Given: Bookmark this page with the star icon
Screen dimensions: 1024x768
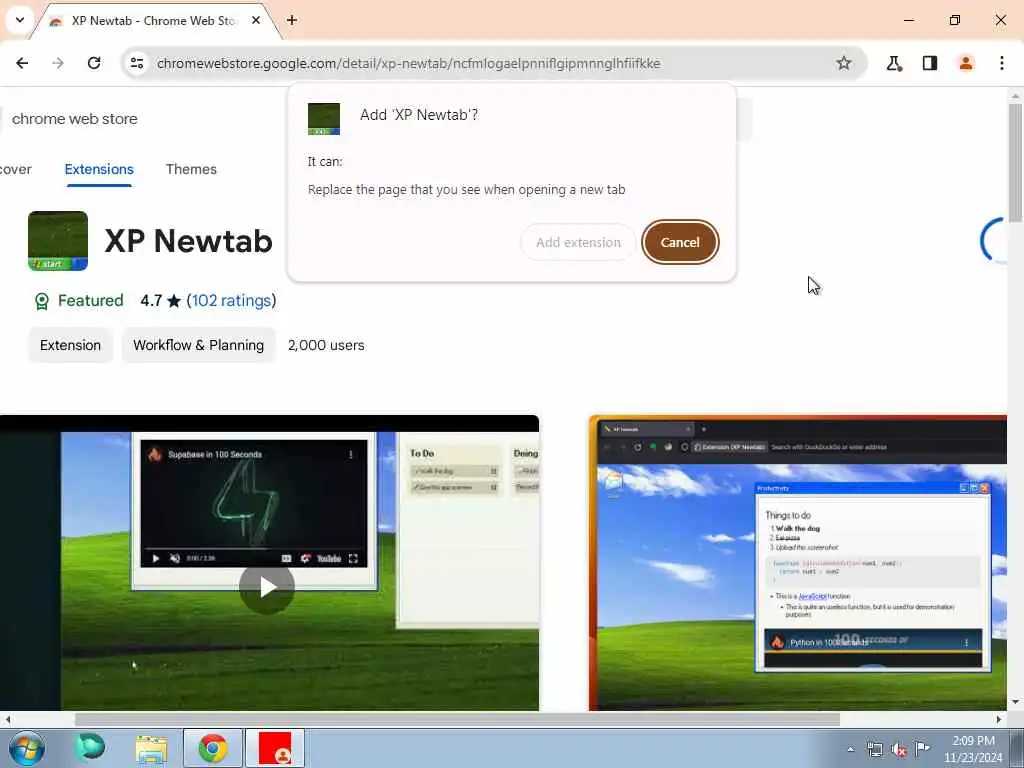Looking at the screenshot, I should (x=844, y=63).
